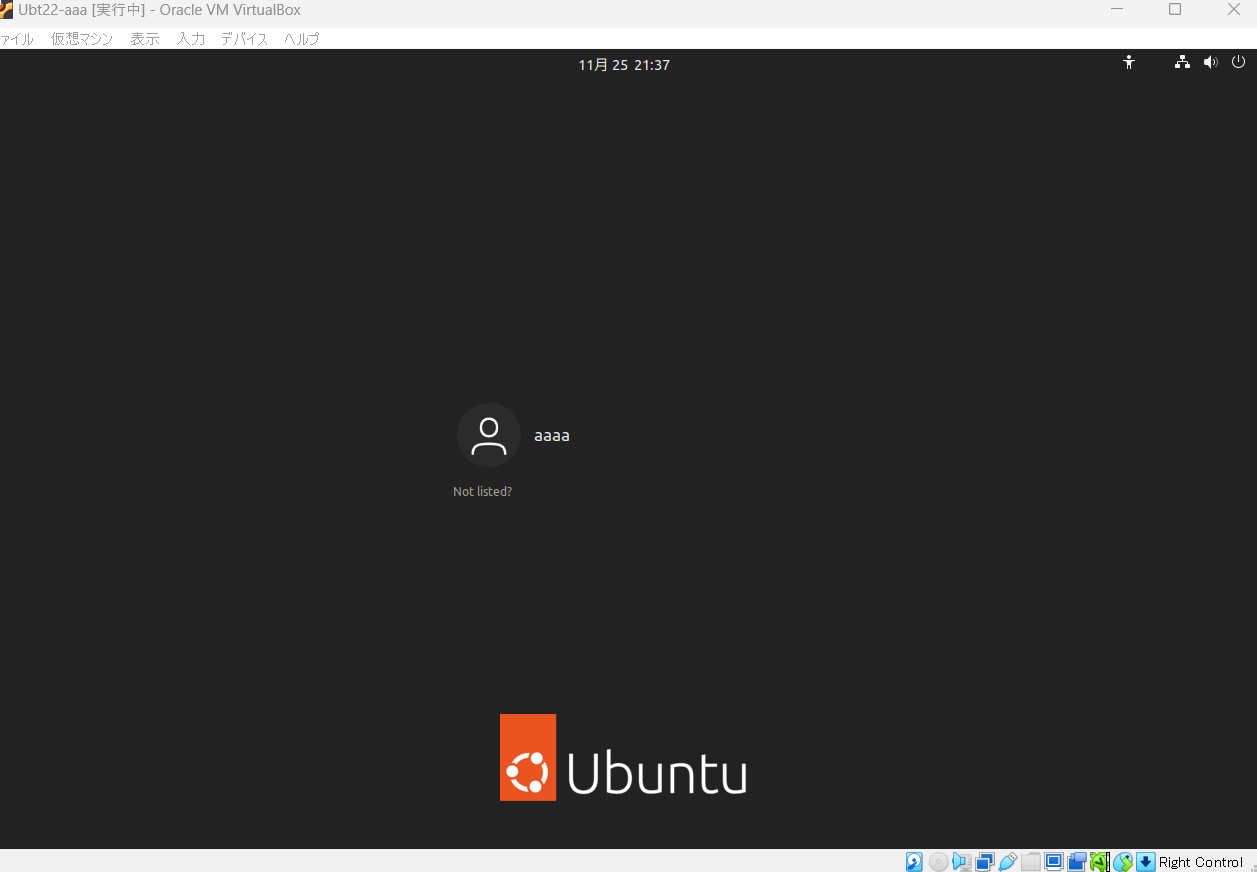The width and height of the screenshot is (1257, 872).
Task: Click the shared folders status icon
Action: (x=1031, y=862)
